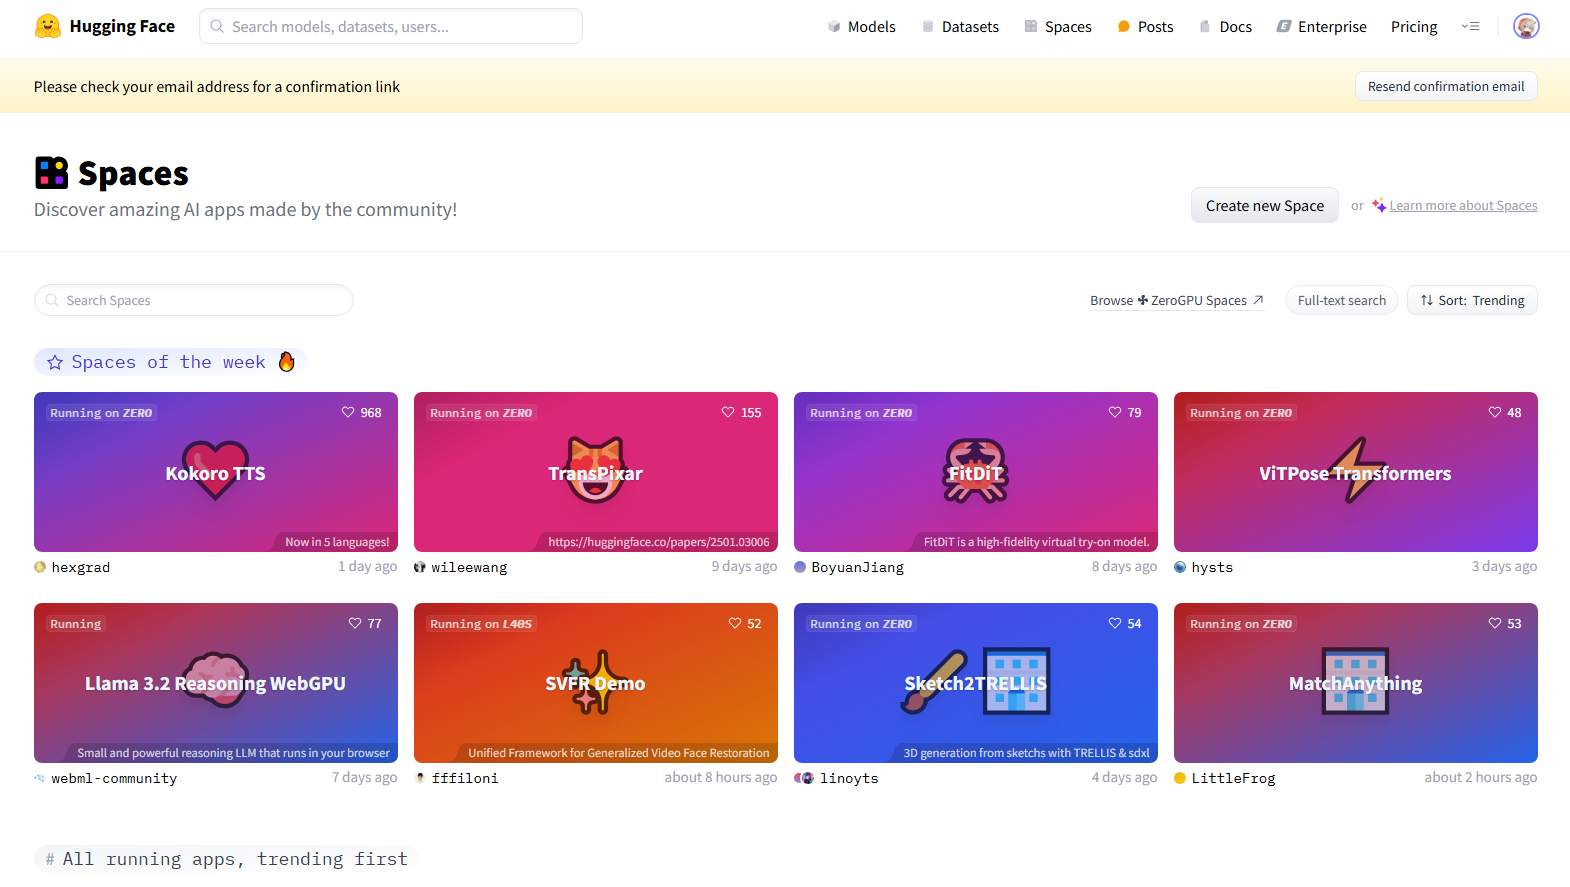This screenshot has width=1570, height=887.
Task: Click wileewang's avatar icon
Action: click(x=420, y=567)
